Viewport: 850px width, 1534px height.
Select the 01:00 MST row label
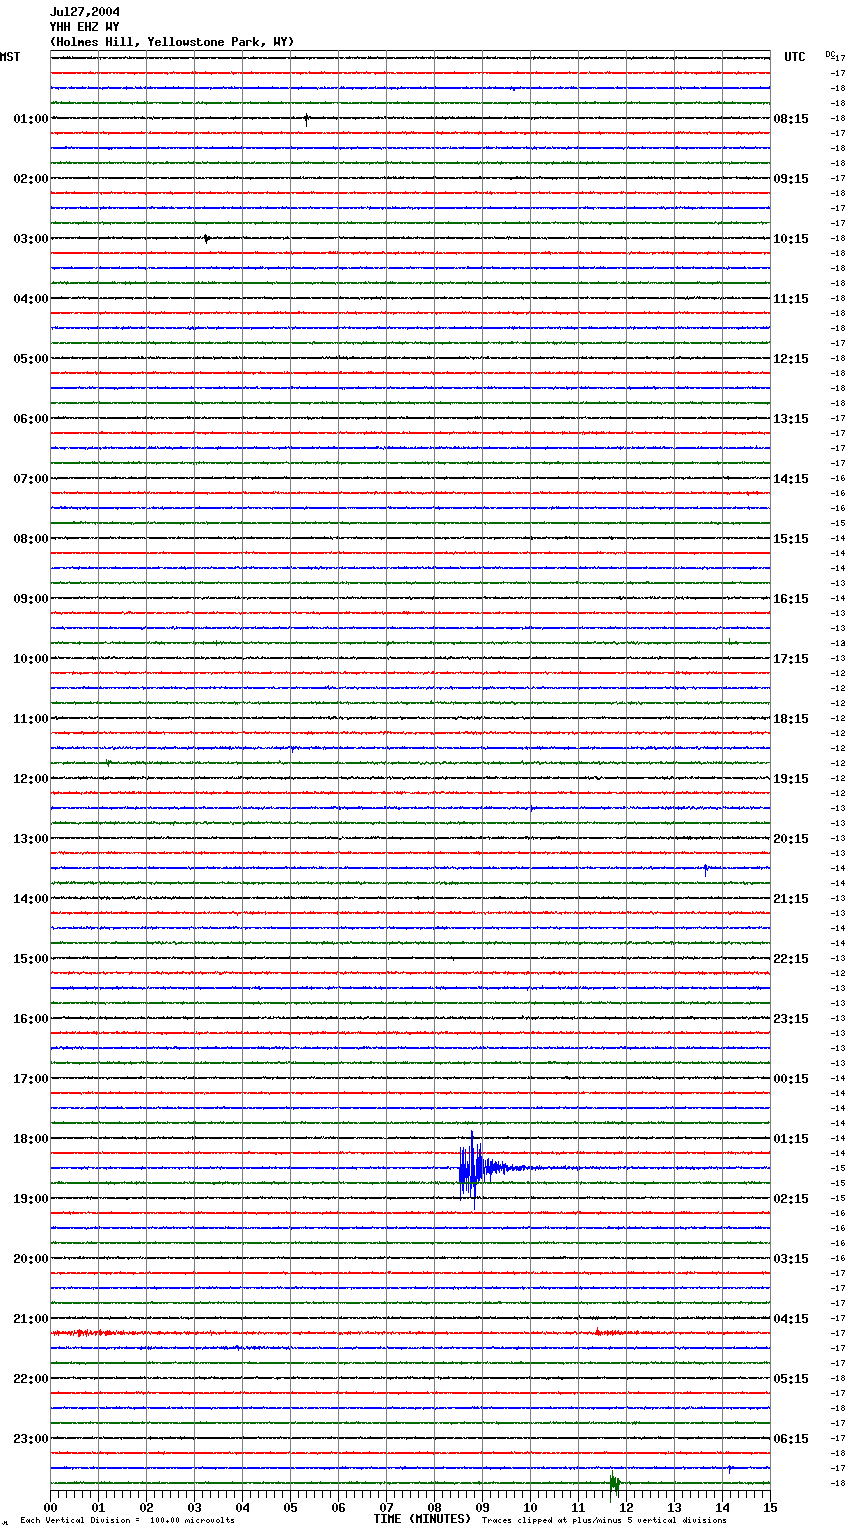[31, 119]
